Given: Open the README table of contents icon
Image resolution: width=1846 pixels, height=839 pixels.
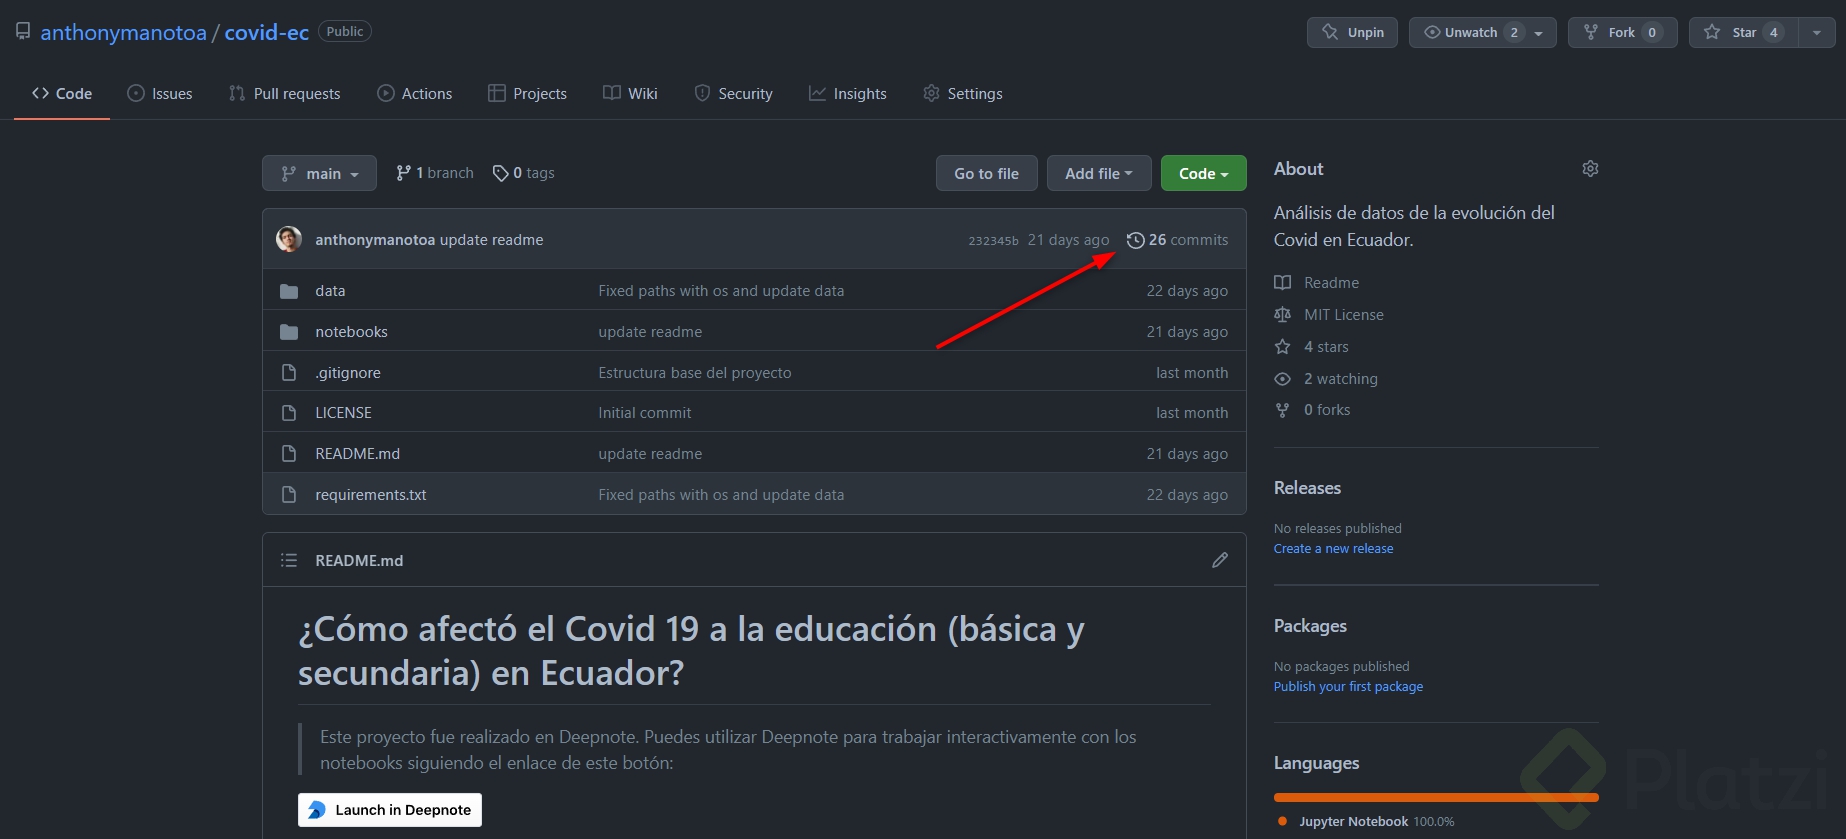Looking at the screenshot, I should pos(289,560).
